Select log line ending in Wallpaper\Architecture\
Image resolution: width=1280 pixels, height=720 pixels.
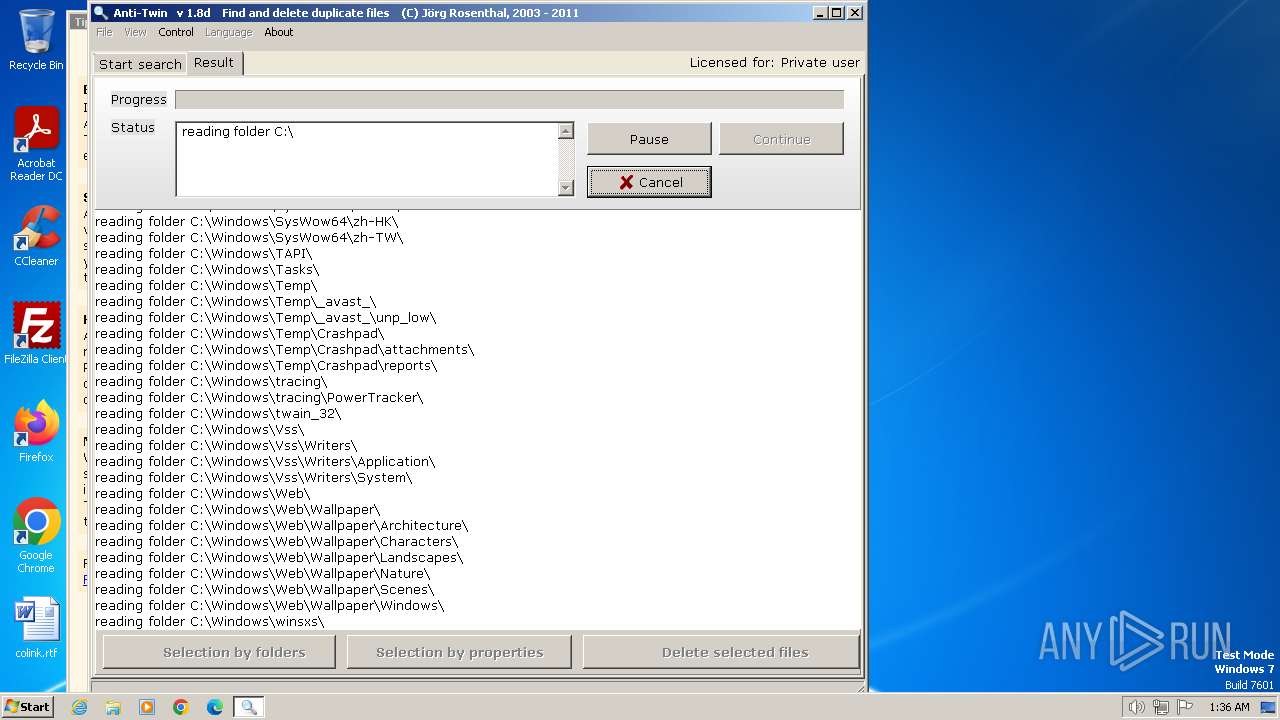click(x=282, y=525)
